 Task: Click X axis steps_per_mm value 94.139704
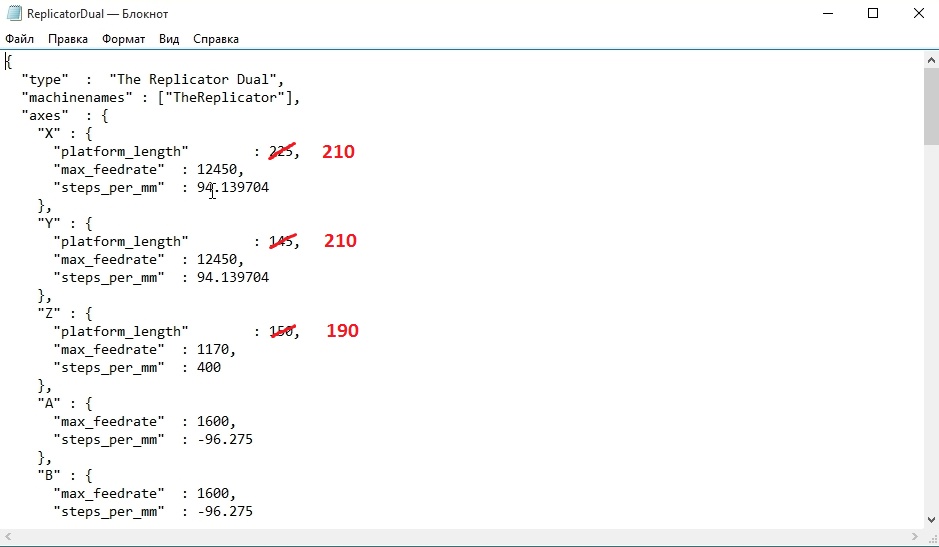coord(233,188)
